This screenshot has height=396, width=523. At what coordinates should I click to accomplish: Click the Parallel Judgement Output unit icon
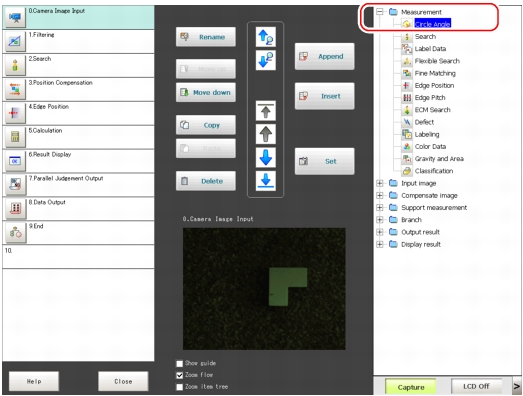point(15,185)
